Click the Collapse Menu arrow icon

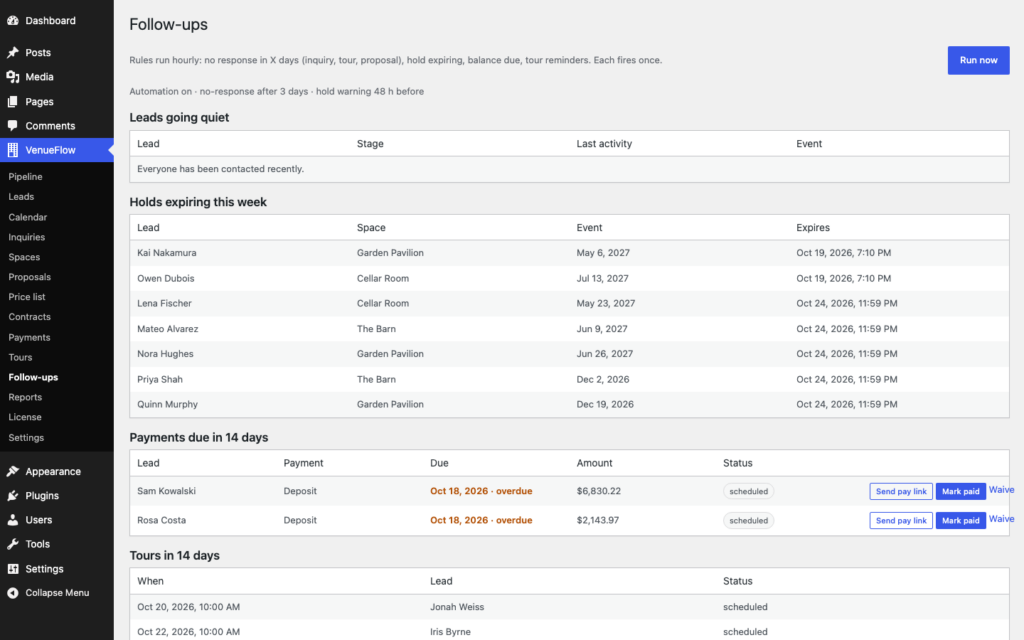click(12, 593)
